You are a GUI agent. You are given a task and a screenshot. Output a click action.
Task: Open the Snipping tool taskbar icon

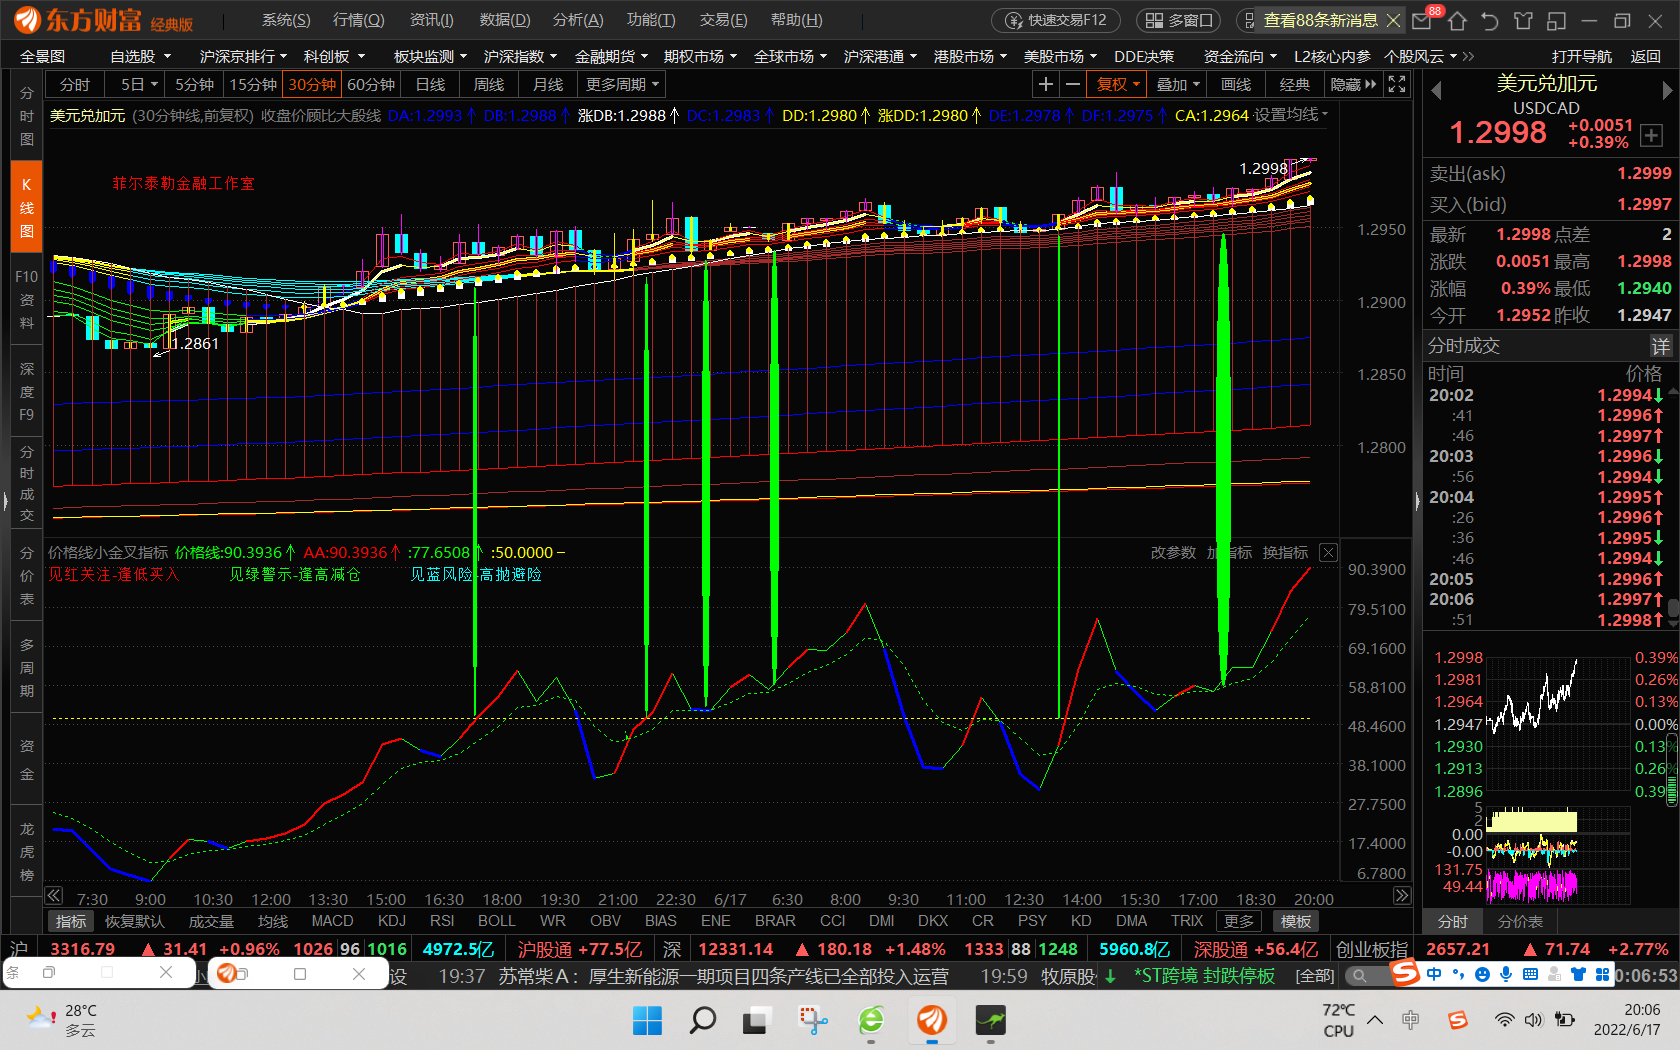pyautogui.click(x=813, y=1020)
